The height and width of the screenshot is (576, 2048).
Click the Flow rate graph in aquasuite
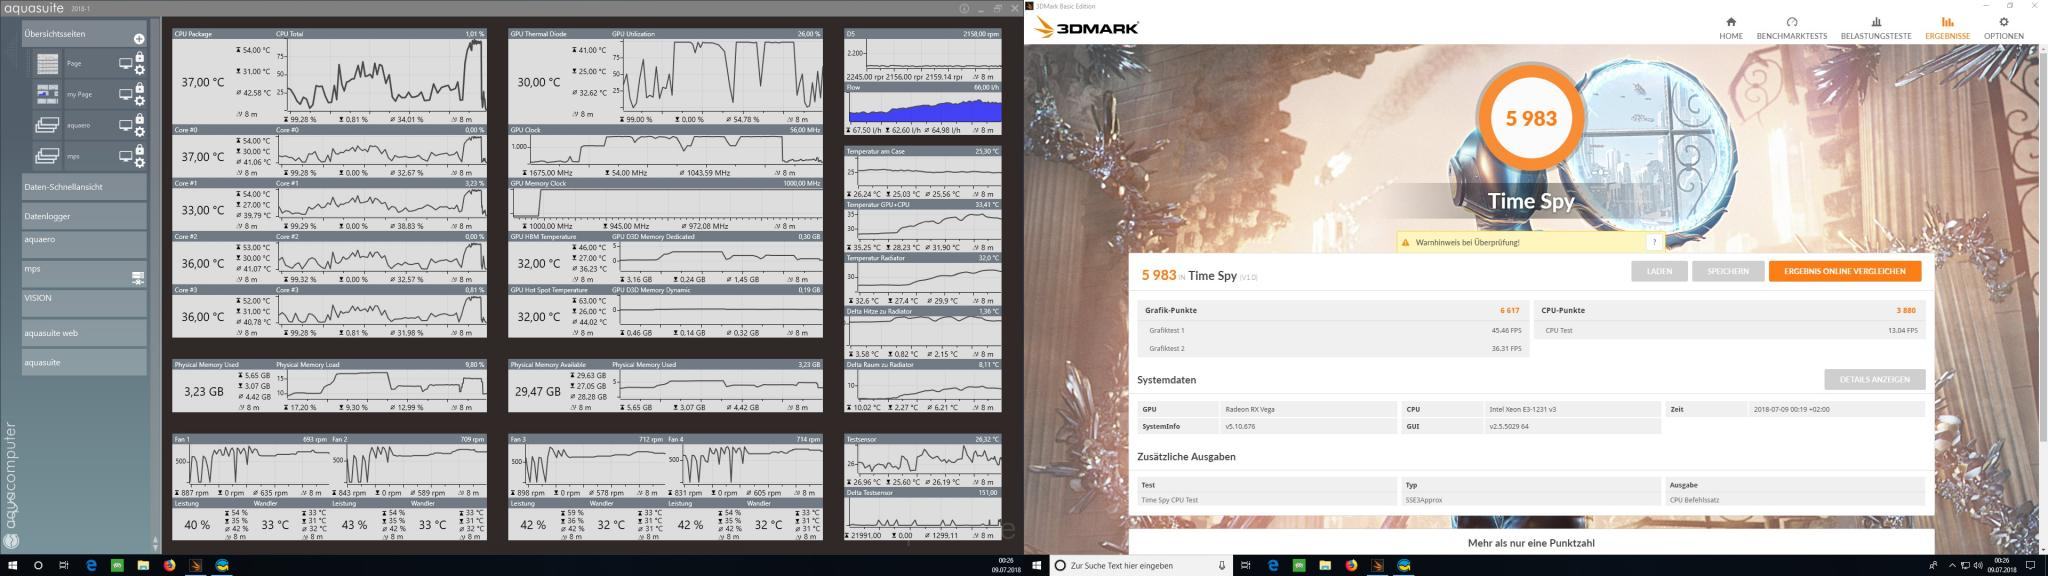[922, 109]
